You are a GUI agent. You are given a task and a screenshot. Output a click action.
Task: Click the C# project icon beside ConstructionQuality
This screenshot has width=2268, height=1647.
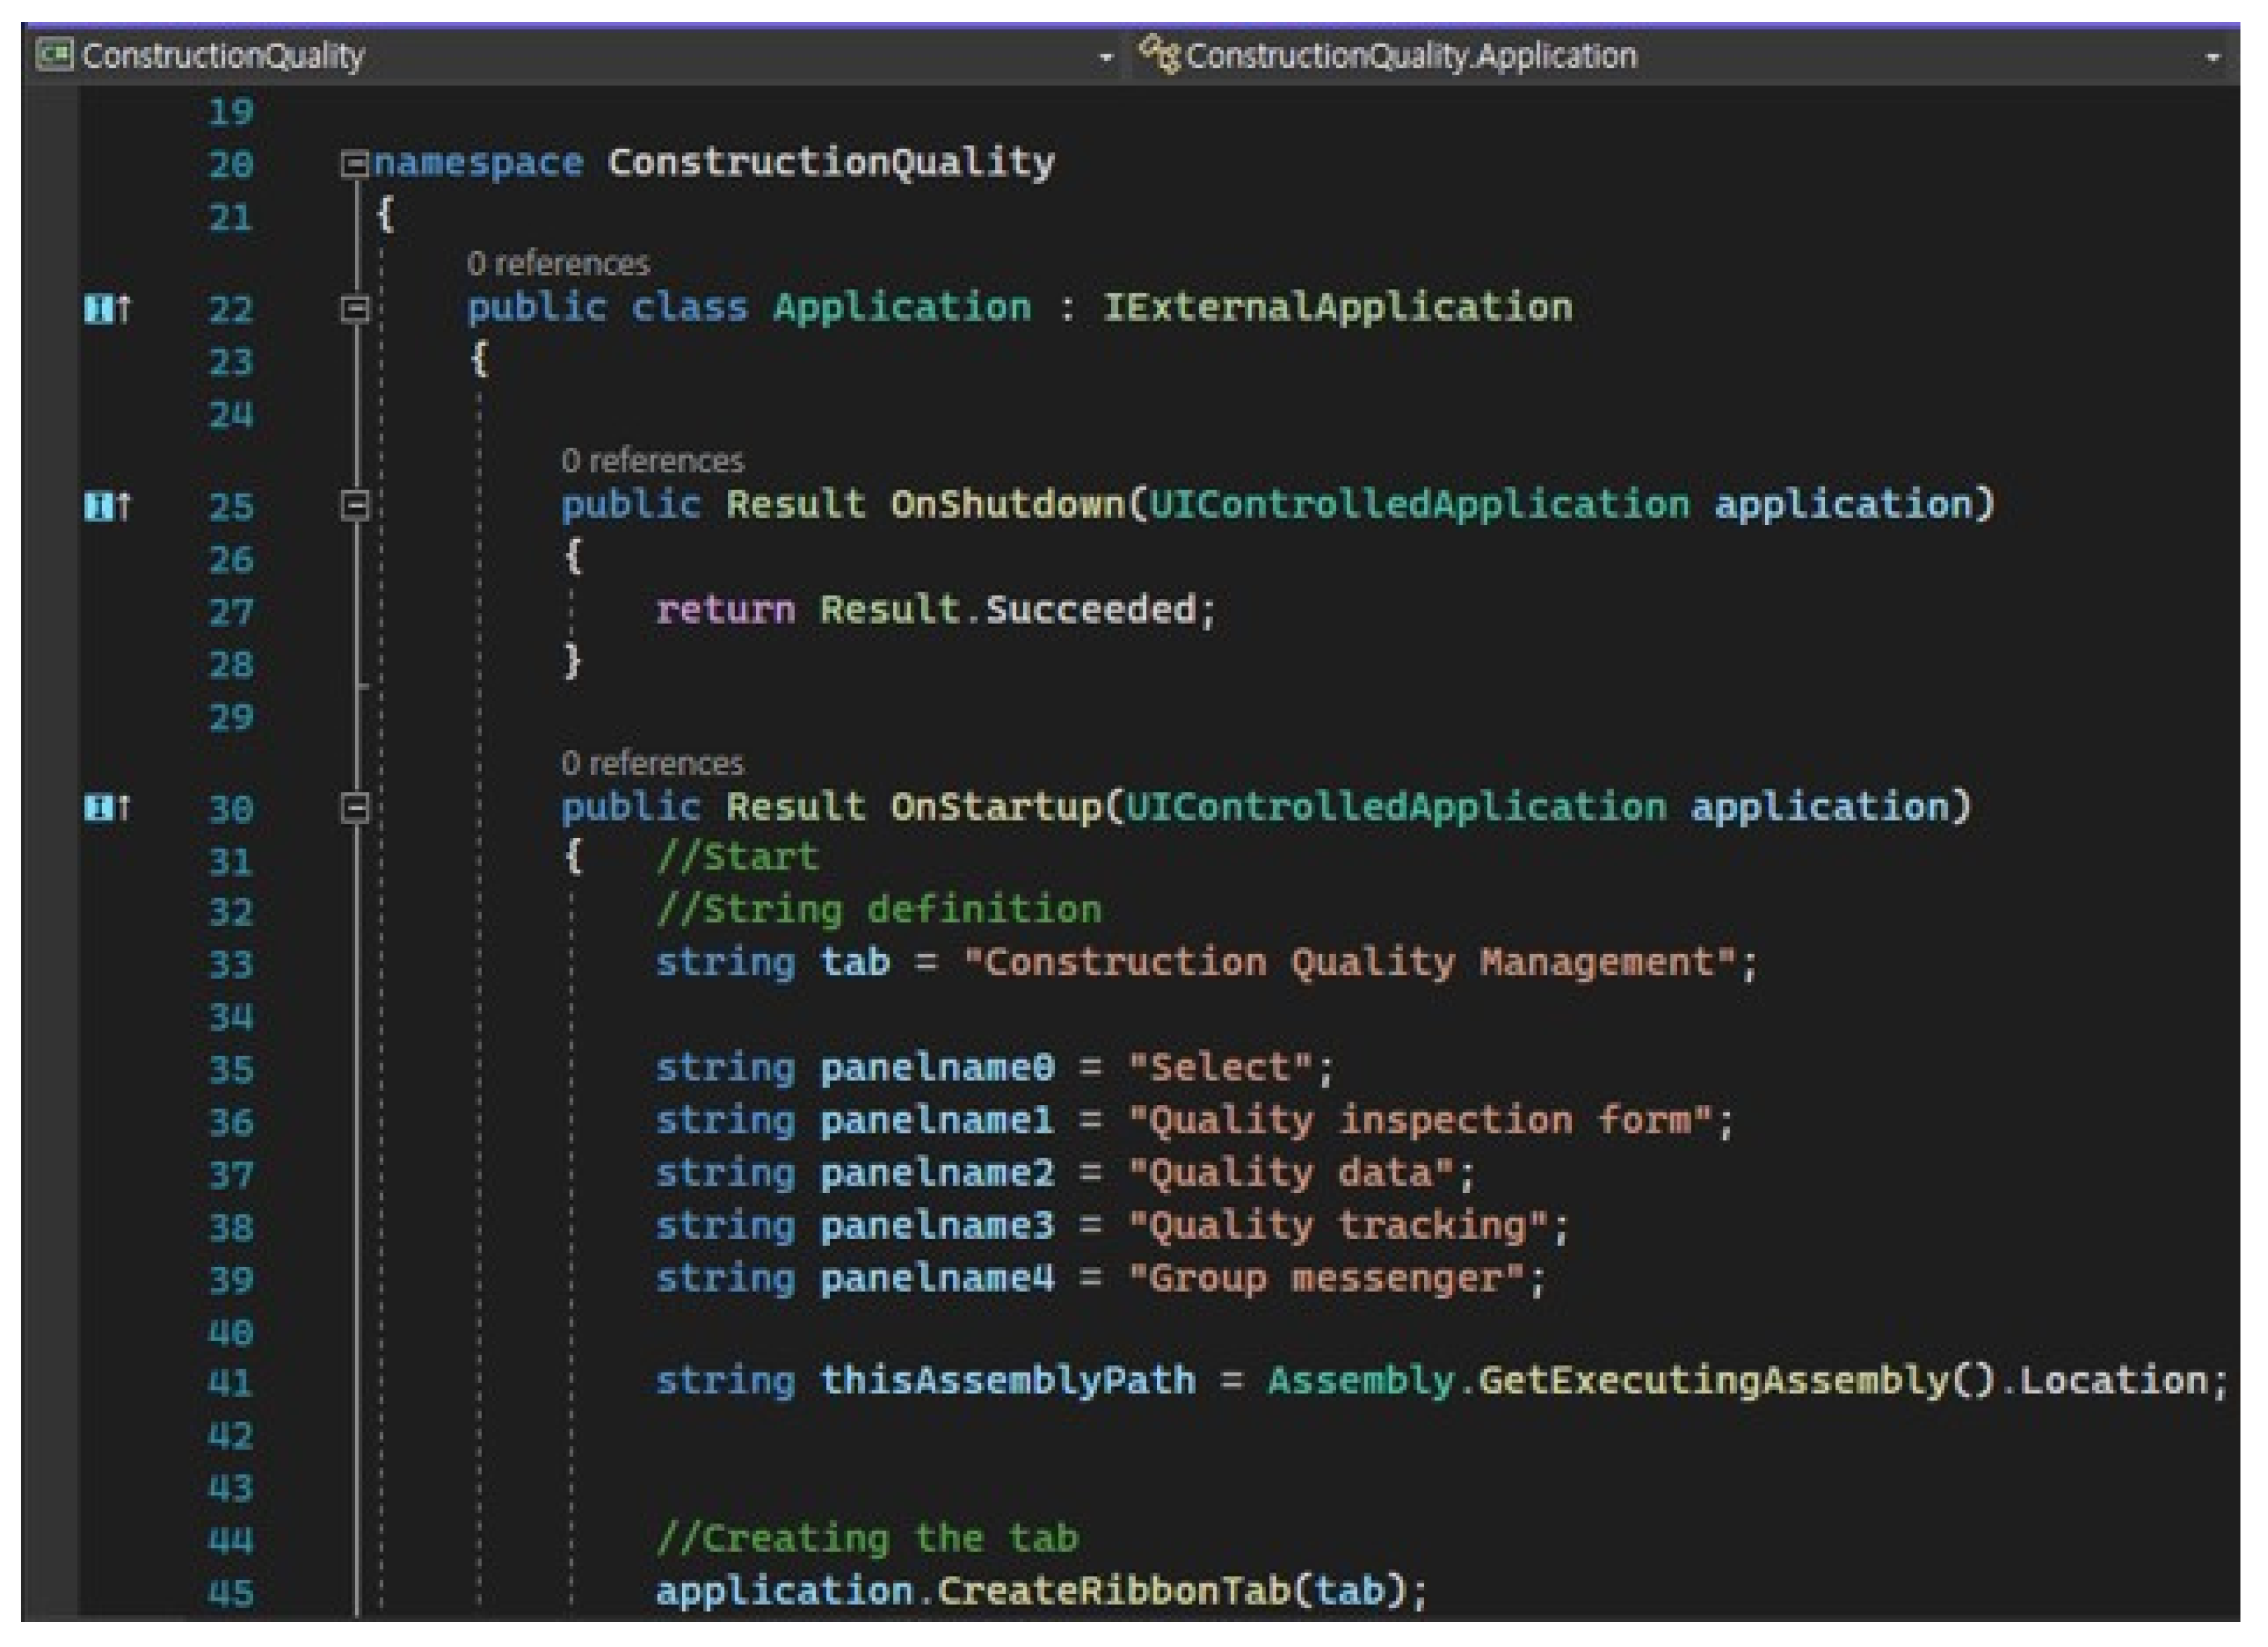[54, 54]
